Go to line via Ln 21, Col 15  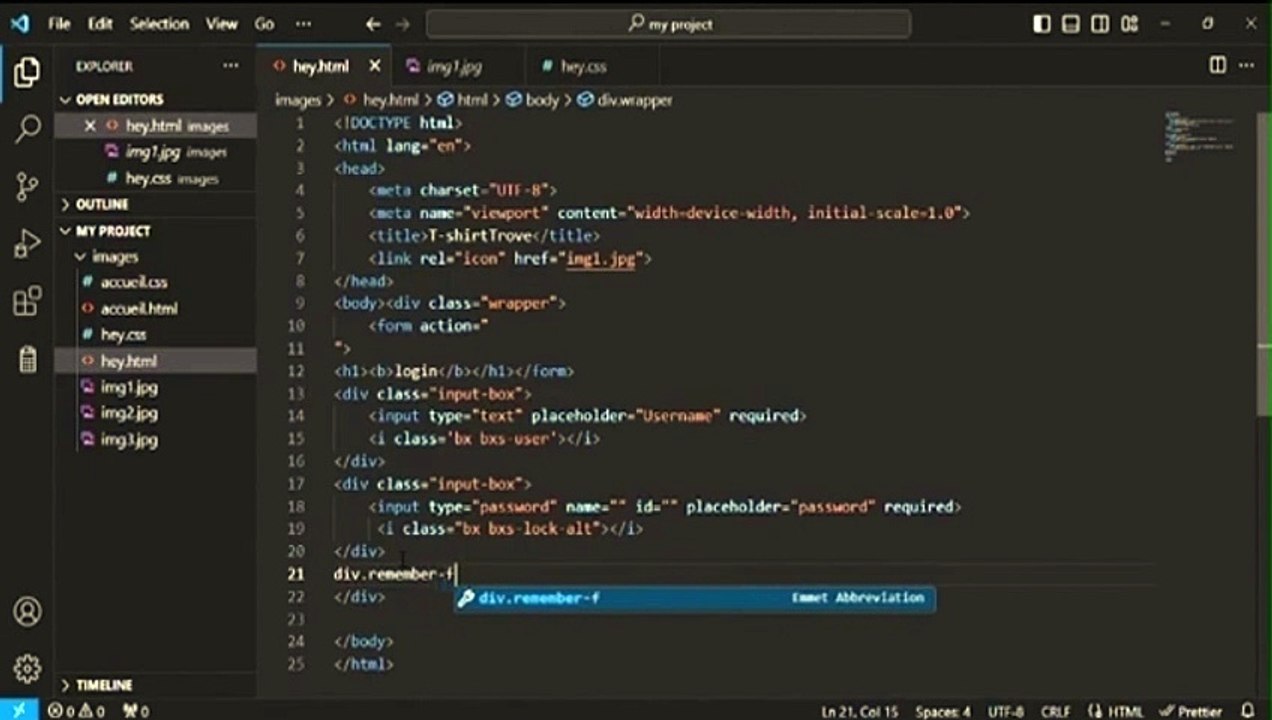tap(860, 711)
